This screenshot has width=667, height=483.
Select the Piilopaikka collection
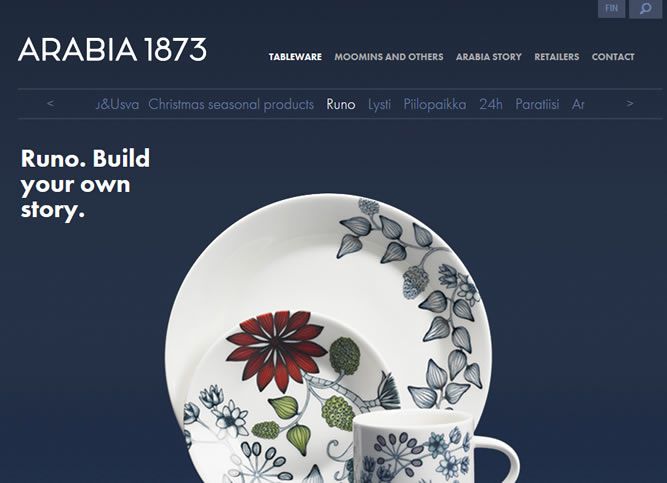click(435, 104)
